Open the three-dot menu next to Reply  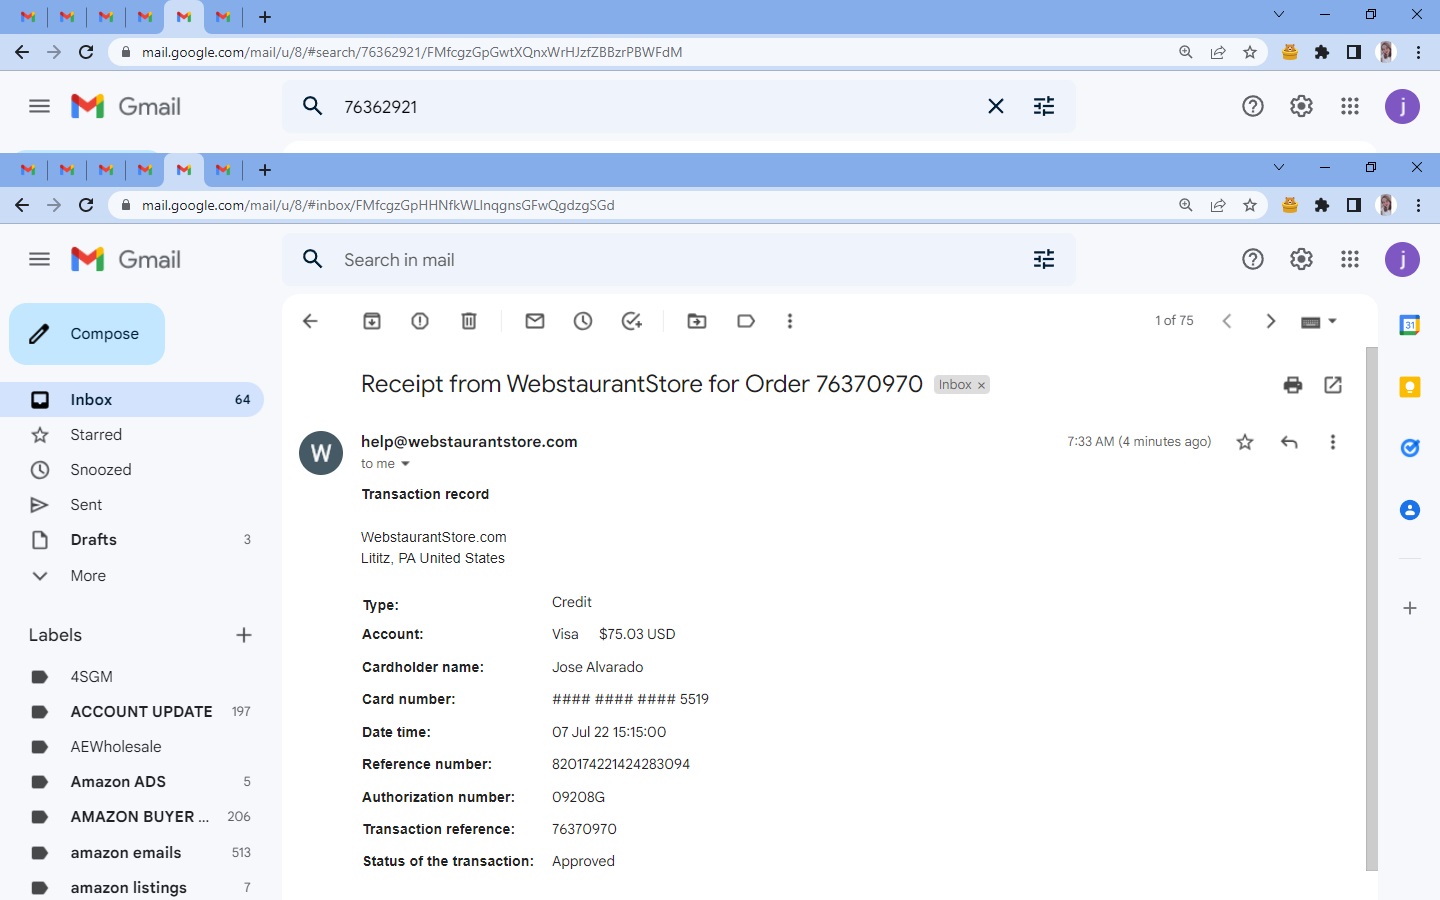[x=1333, y=442]
